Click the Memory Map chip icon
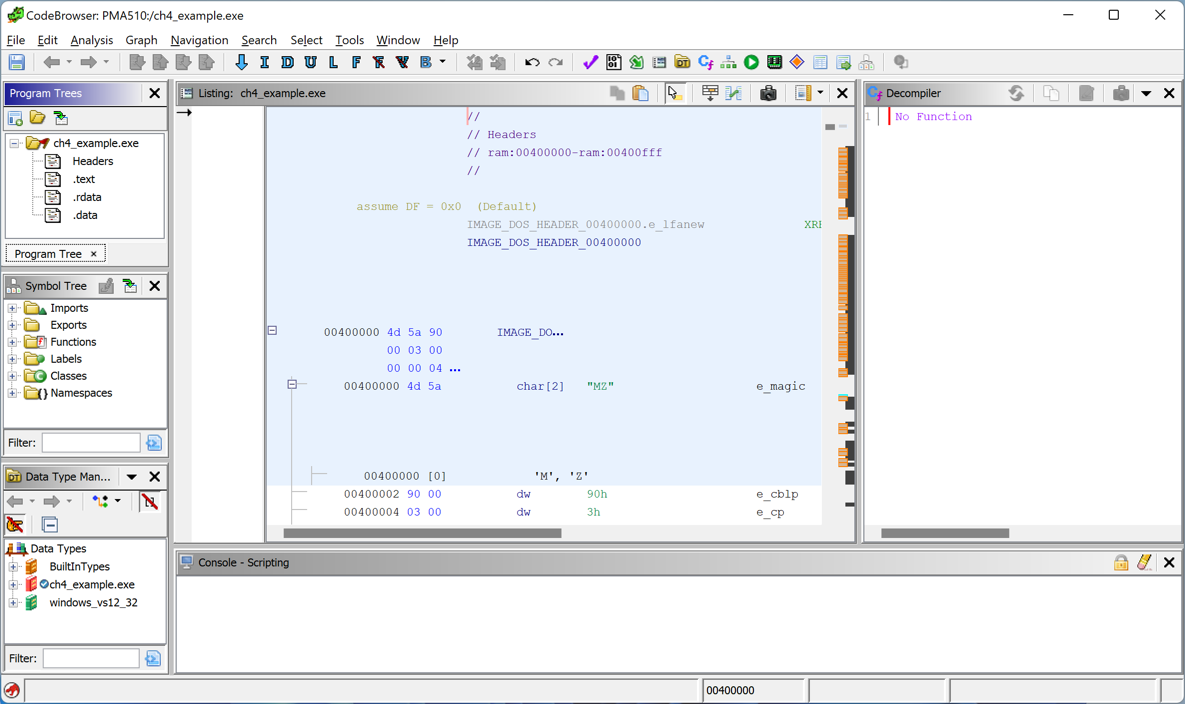The image size is (1185, 704). coord(774,63)
